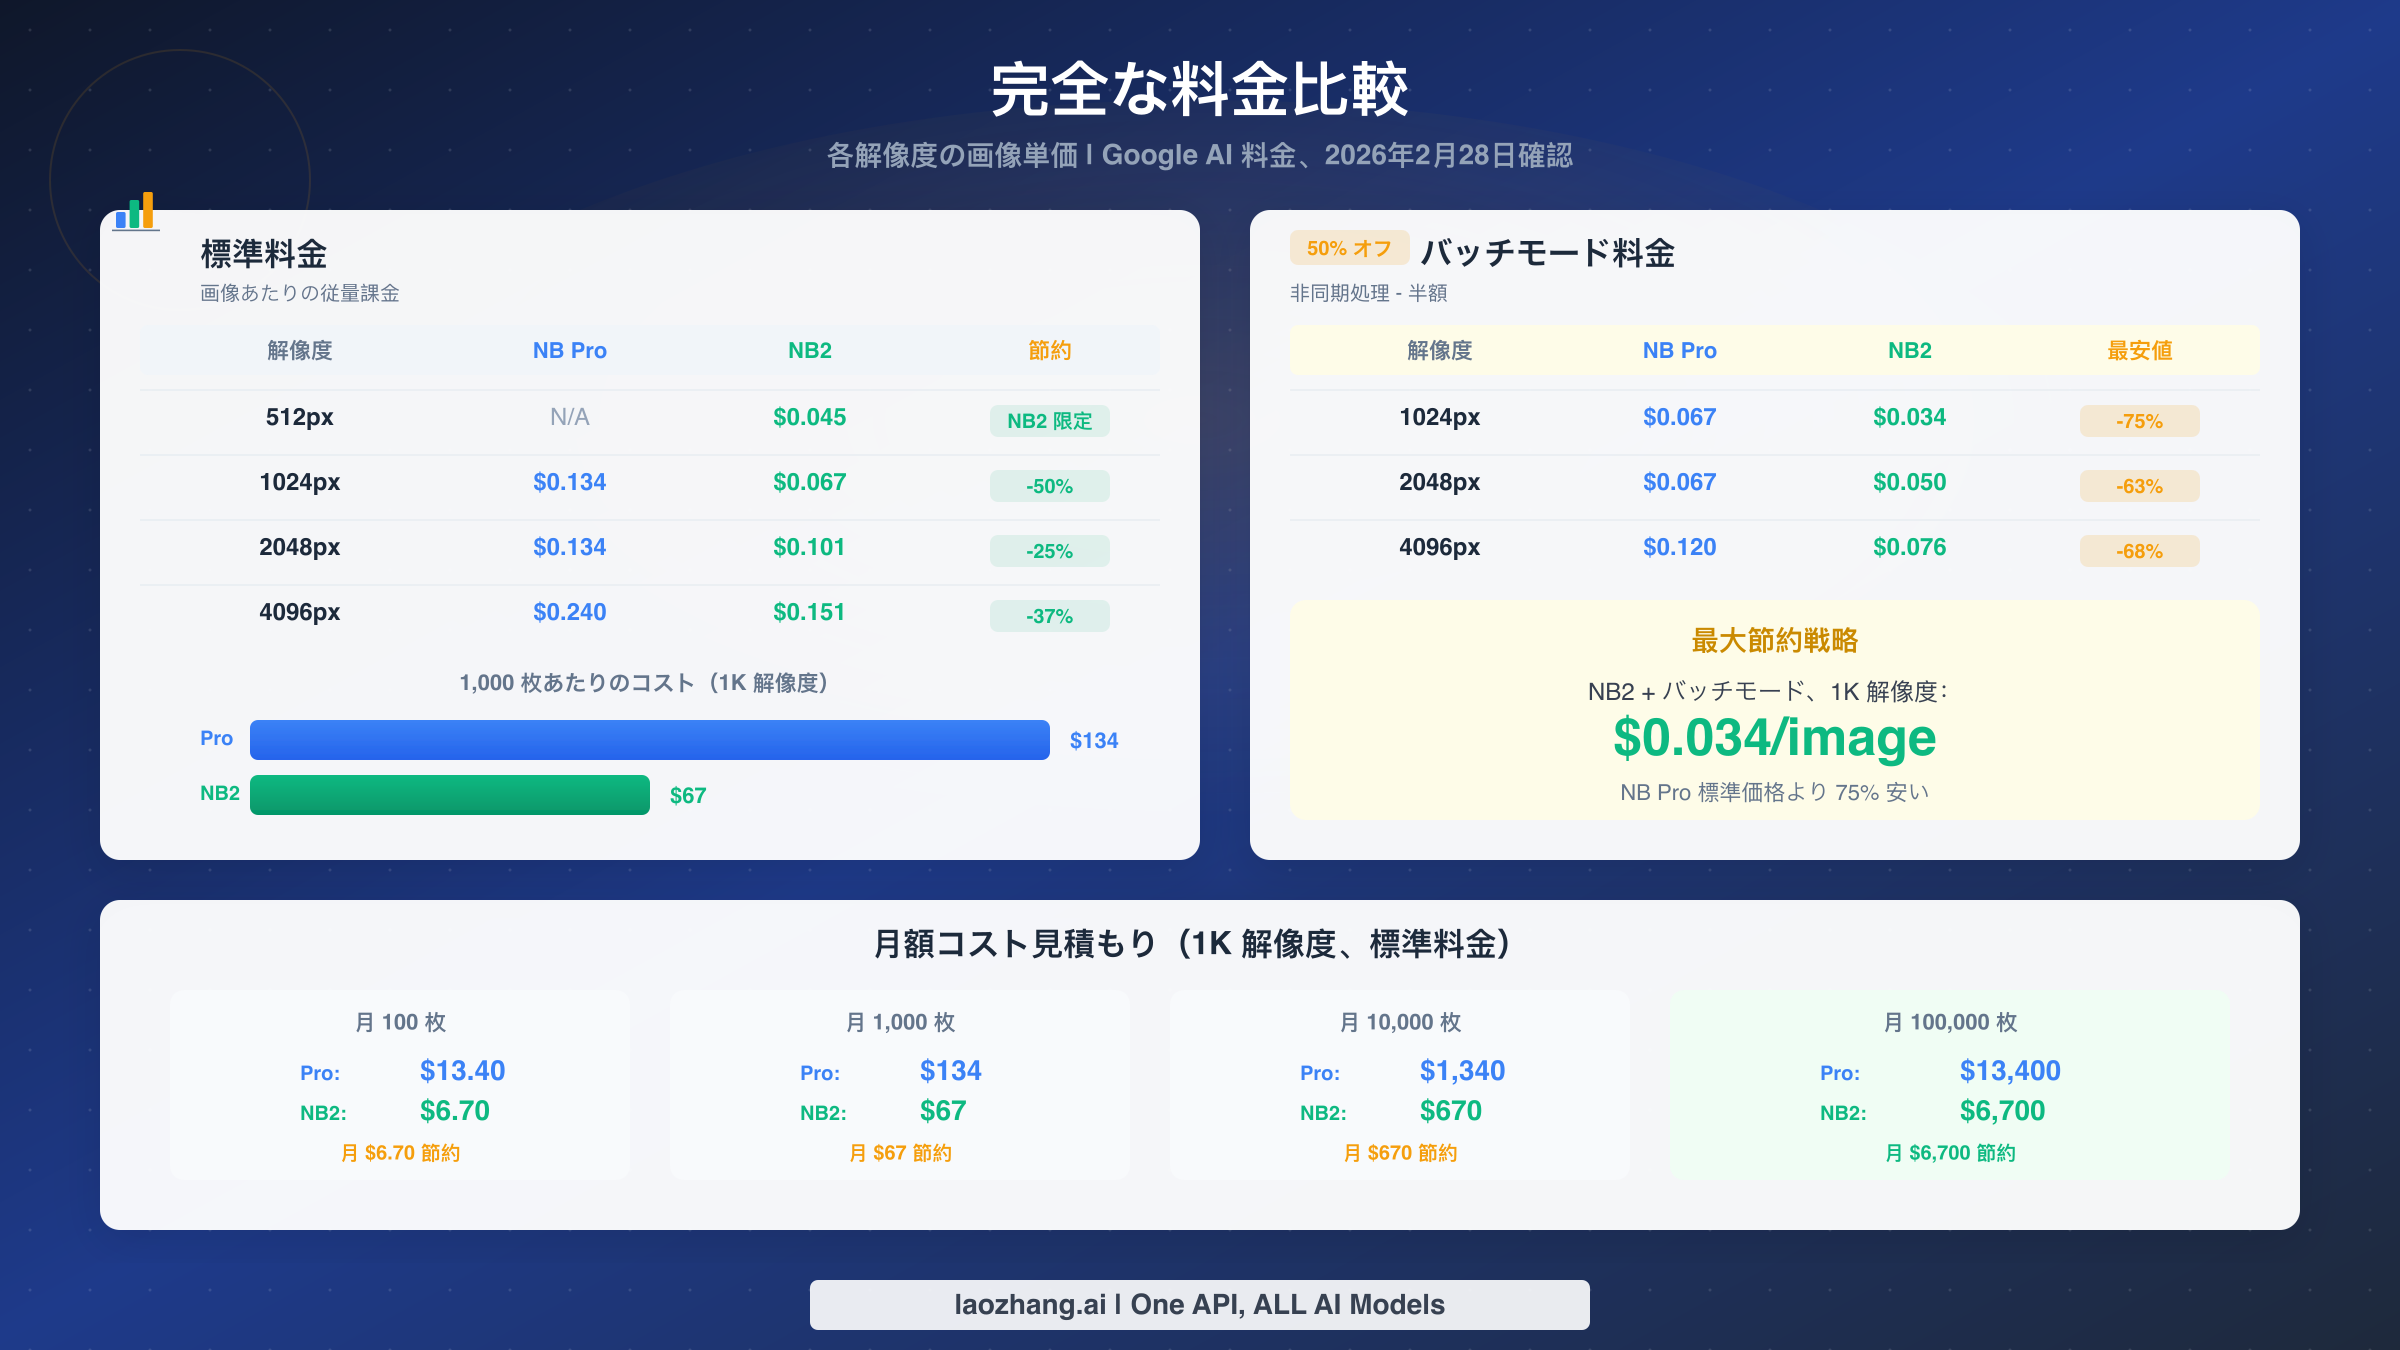Select the NB2 限定 badge
This screenshot has height=1350, width=2400.
click(1049, 422)
